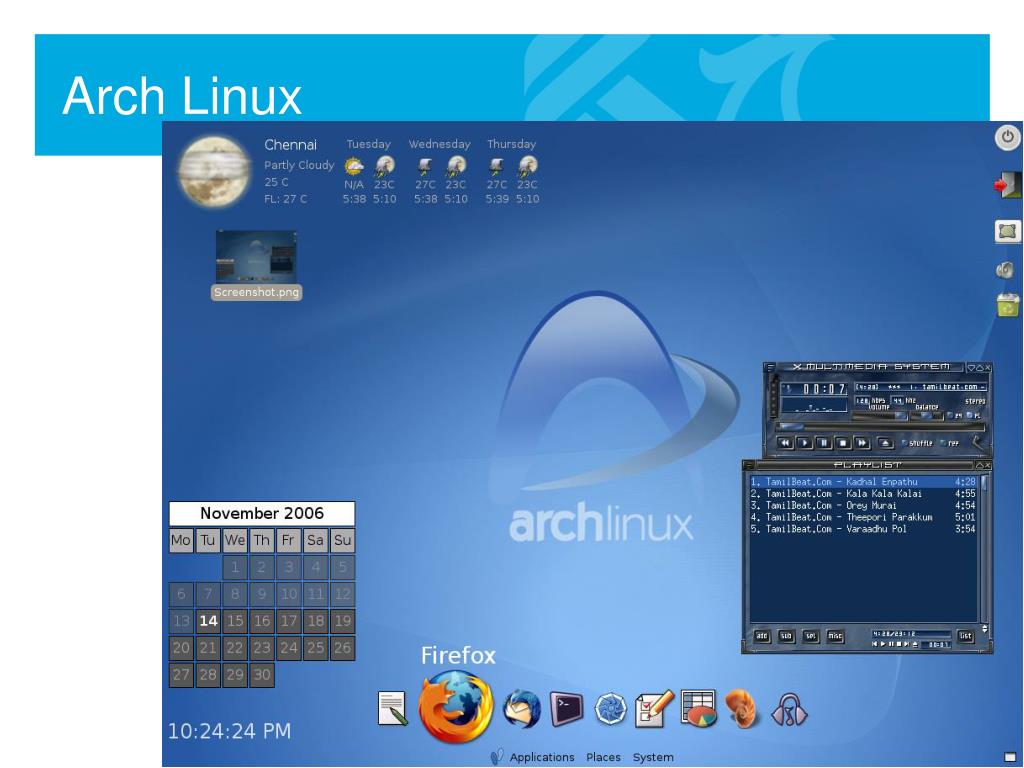The image size is (1024, 768).
Task: Open the playlist add menu
Action: point(762,635)
